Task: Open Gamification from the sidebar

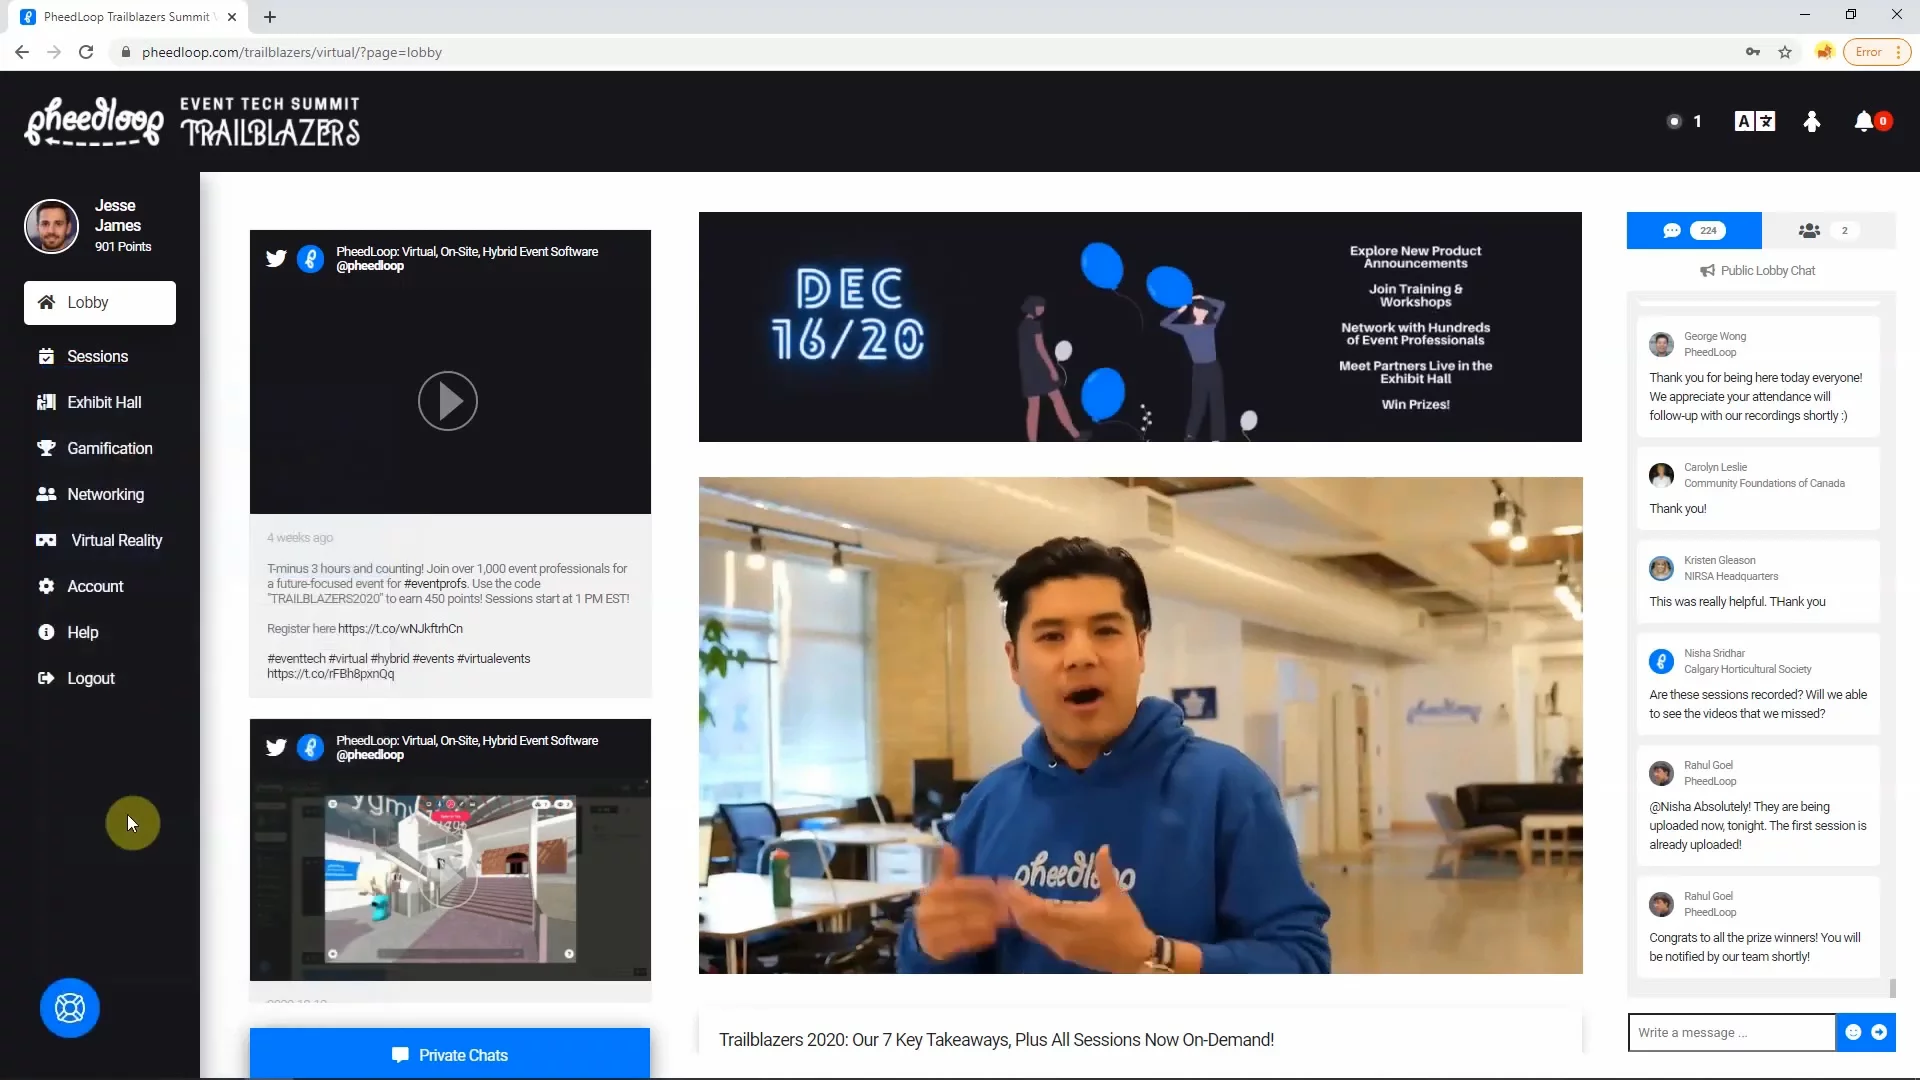Action: [109, 448]
